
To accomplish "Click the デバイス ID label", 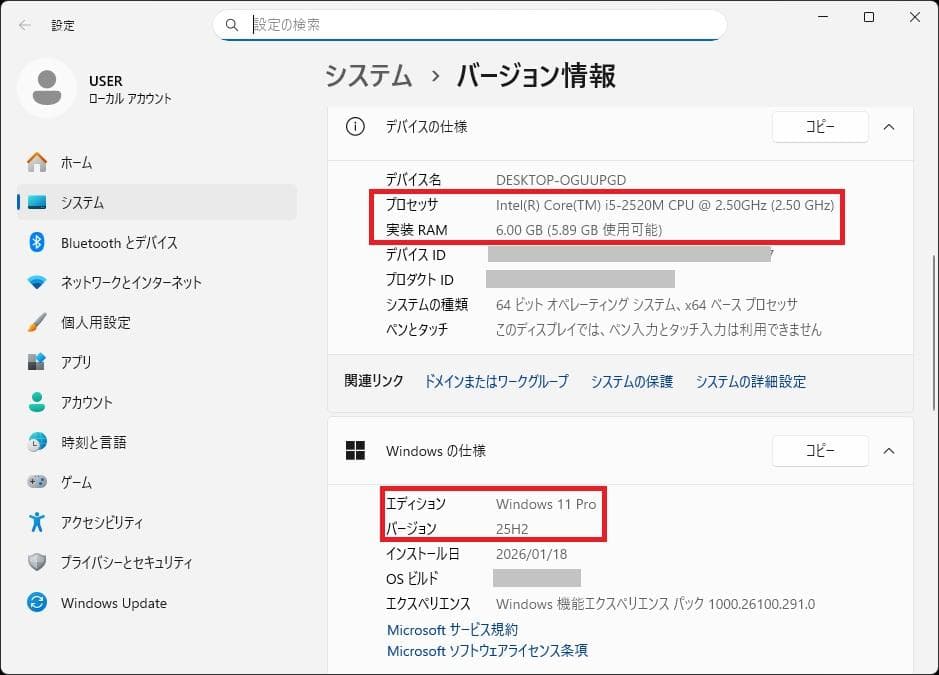I will coord(416,255).
